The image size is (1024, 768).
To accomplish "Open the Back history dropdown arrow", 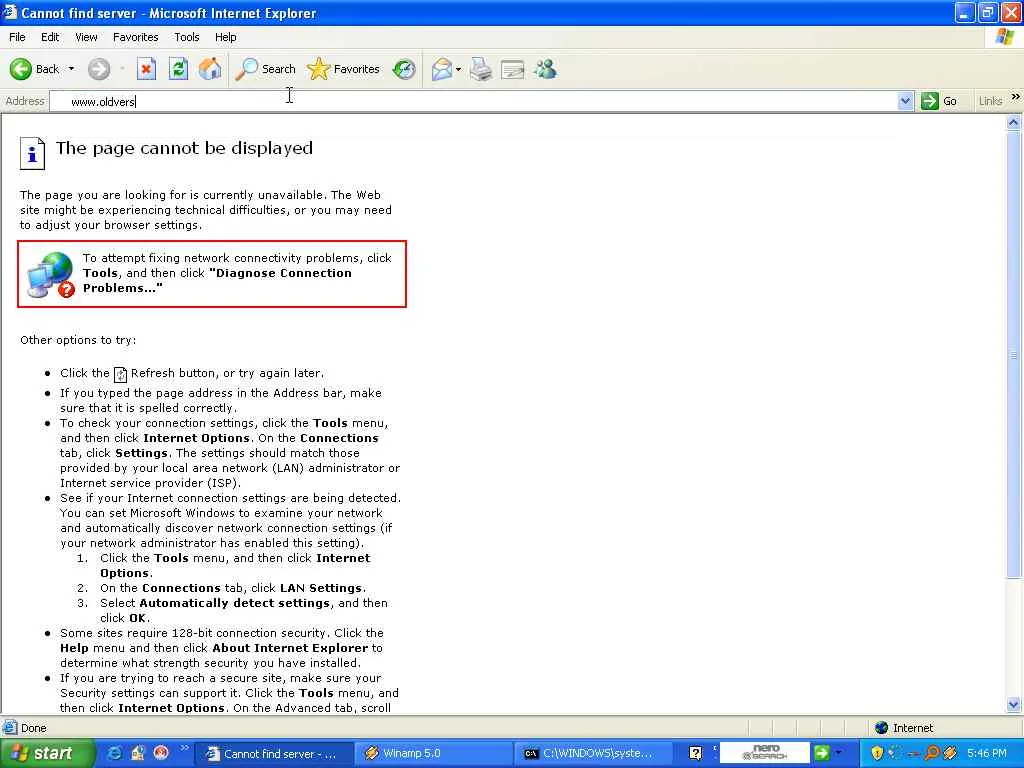I will [x=71, y=69].
